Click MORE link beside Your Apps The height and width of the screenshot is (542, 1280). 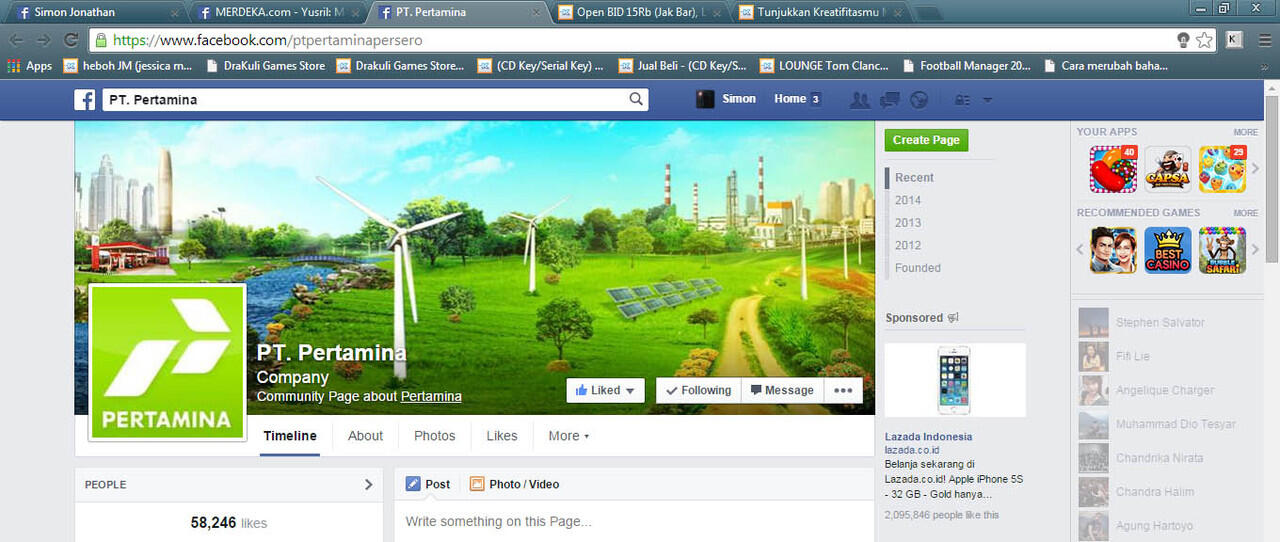1245,132
